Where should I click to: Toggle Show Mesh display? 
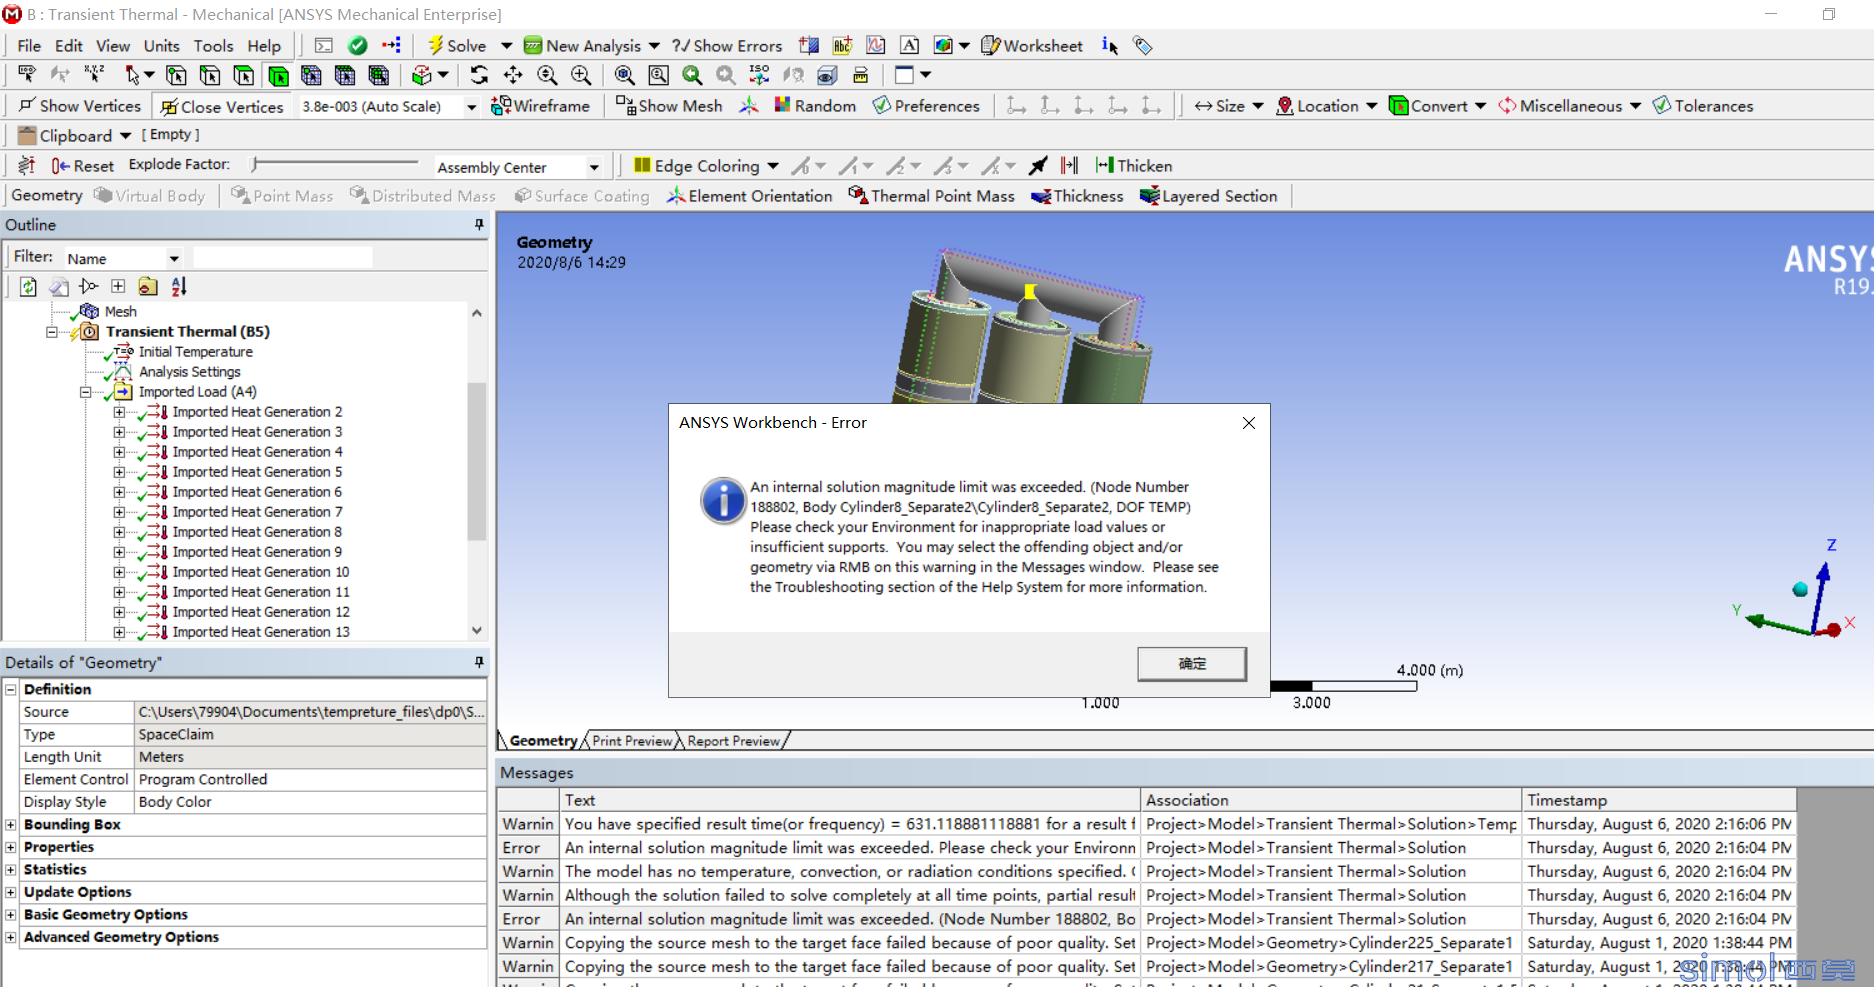click(669, 106)
